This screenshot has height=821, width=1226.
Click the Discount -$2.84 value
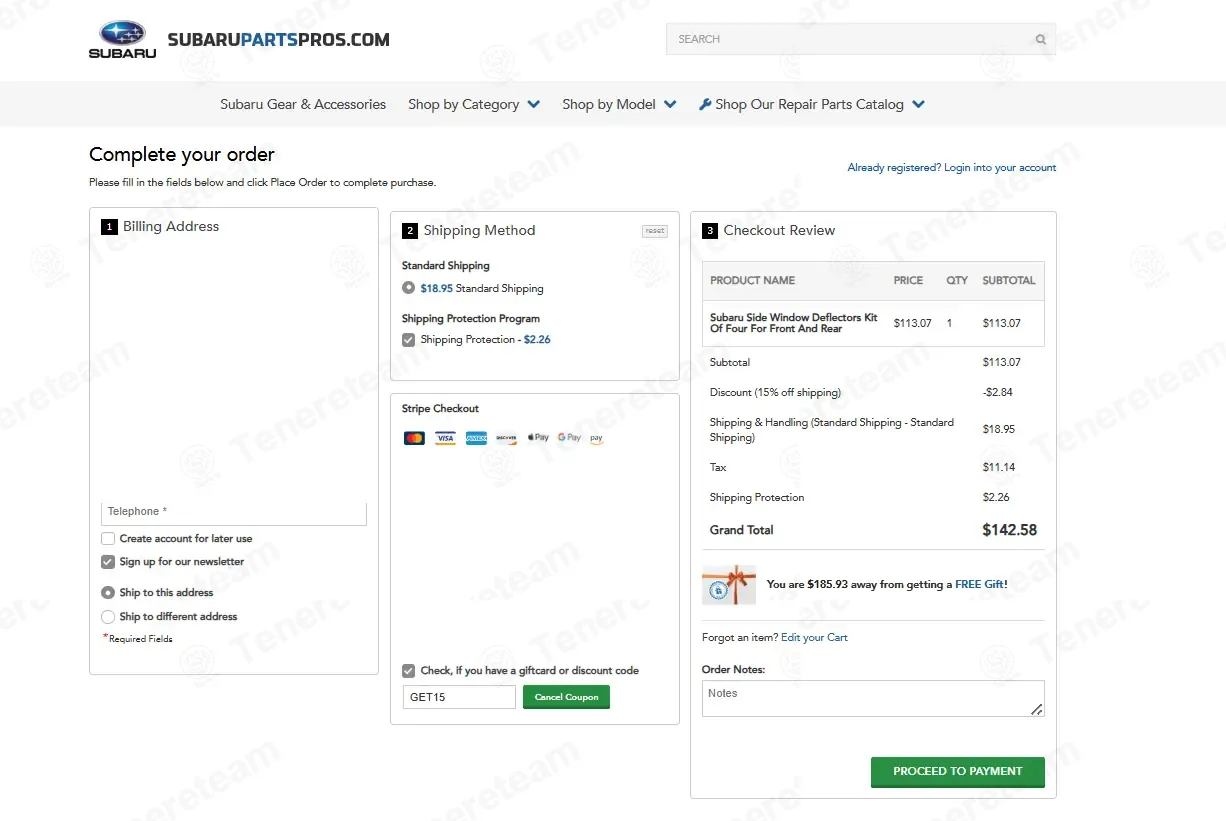tap(998, 393)
